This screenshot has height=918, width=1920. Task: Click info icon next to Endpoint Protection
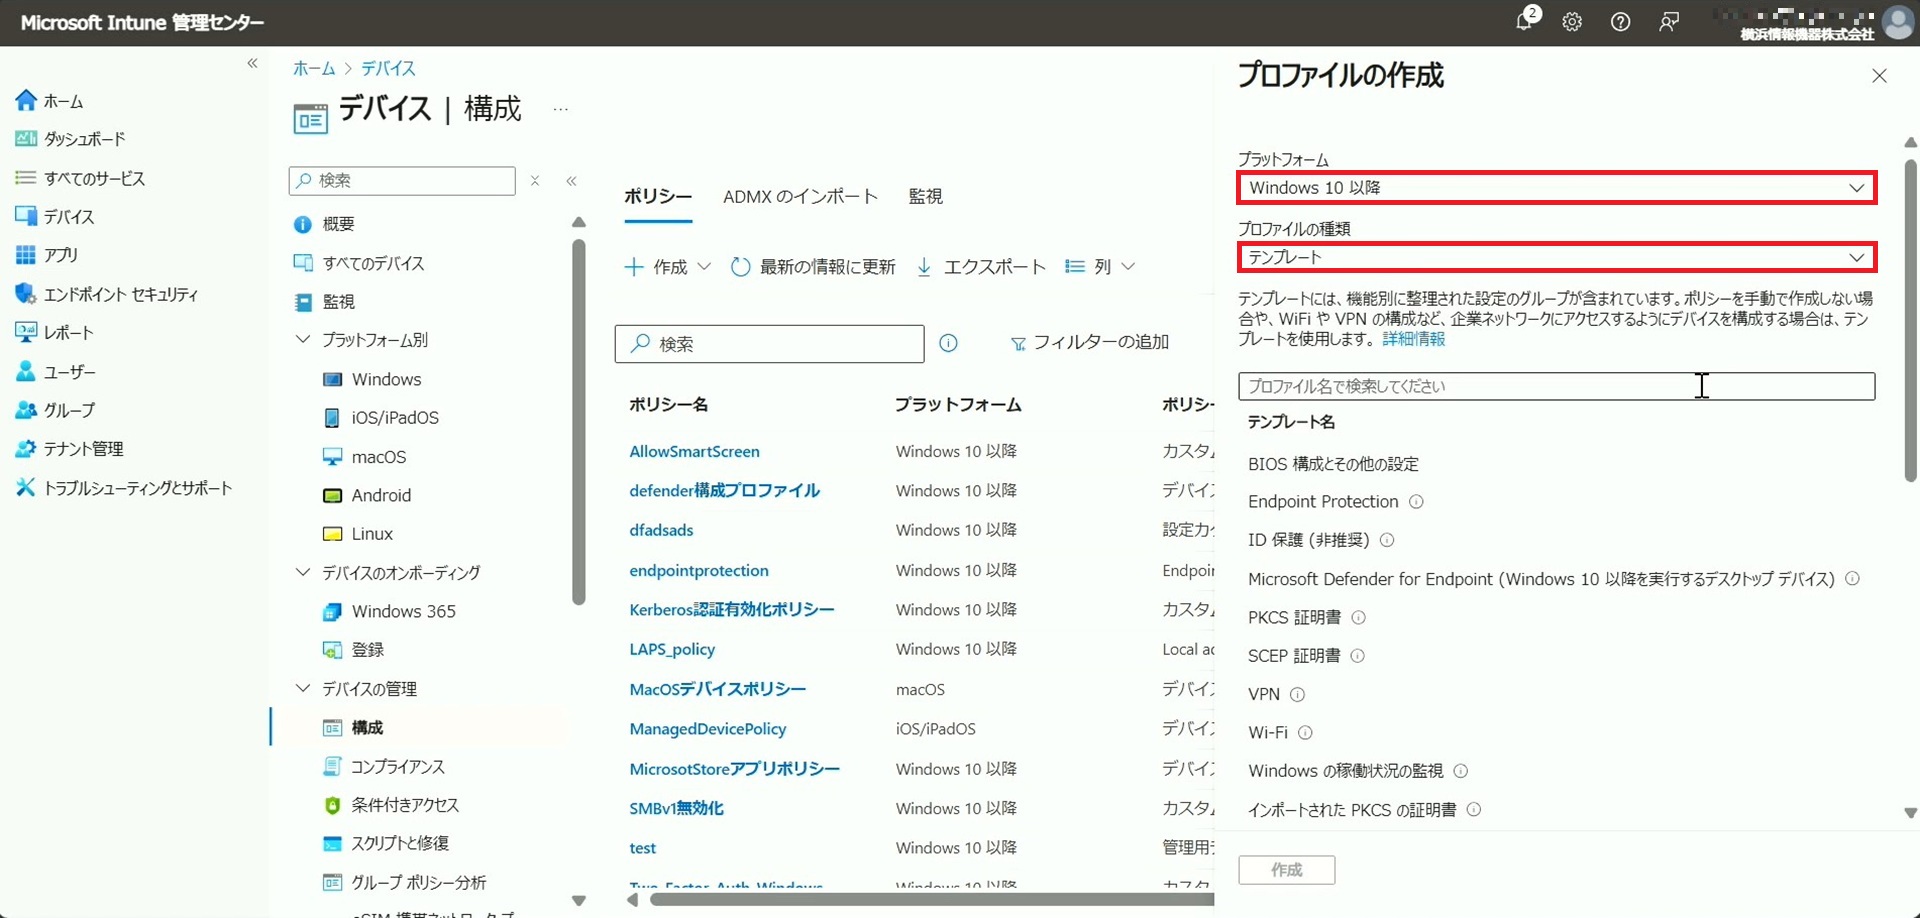(x=1416, y=502)
